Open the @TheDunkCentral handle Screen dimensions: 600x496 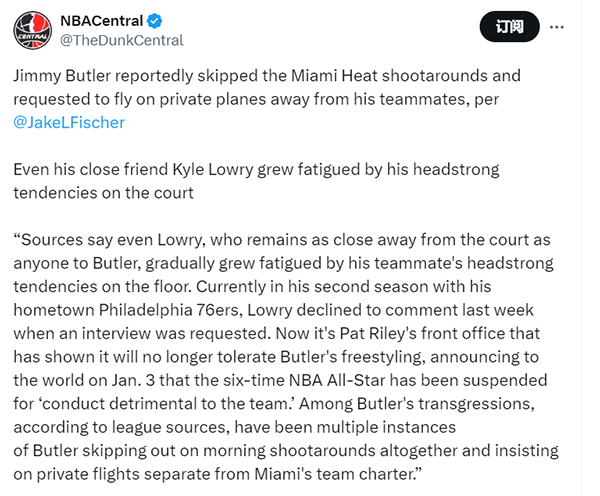122,40
